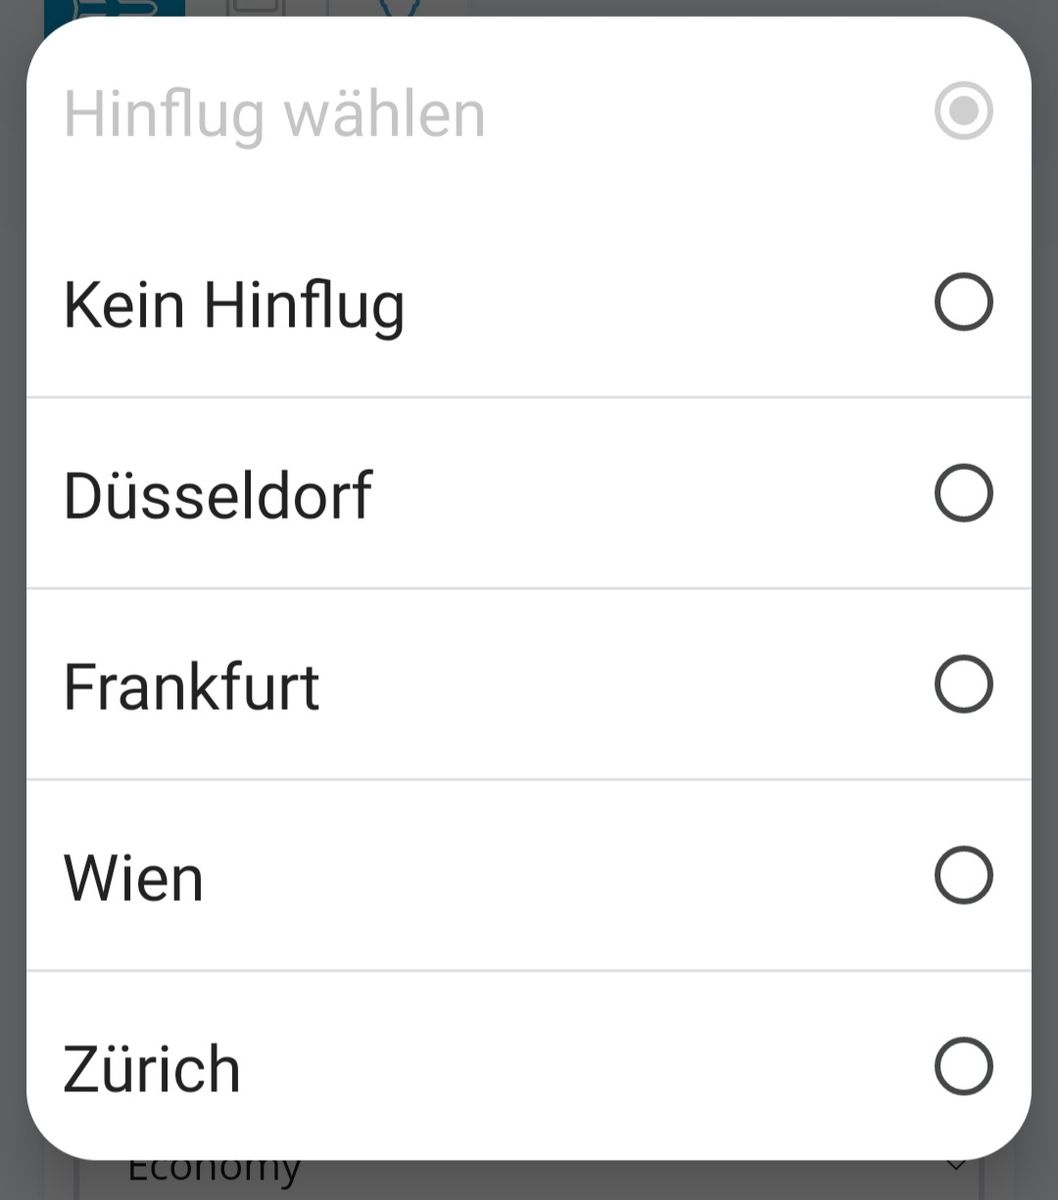Select the Zürich radio circle

point(963,1066)
